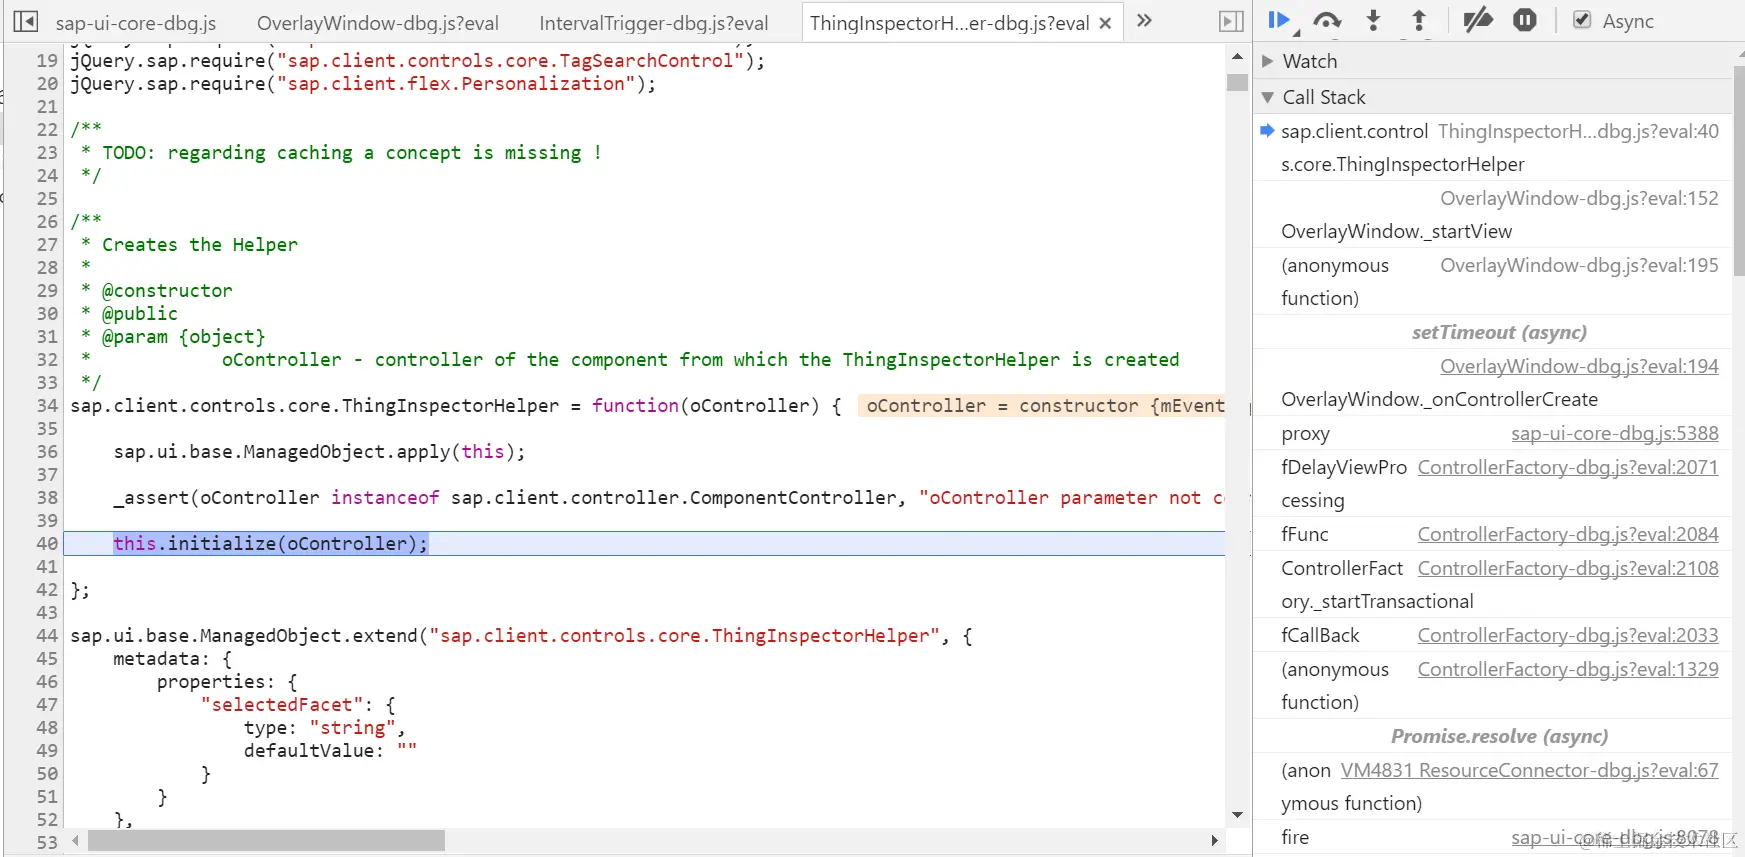This screenshot has height=857, width=1745.
Task: Click horizontal scroll right arrow
Action: pos(1215,841)
